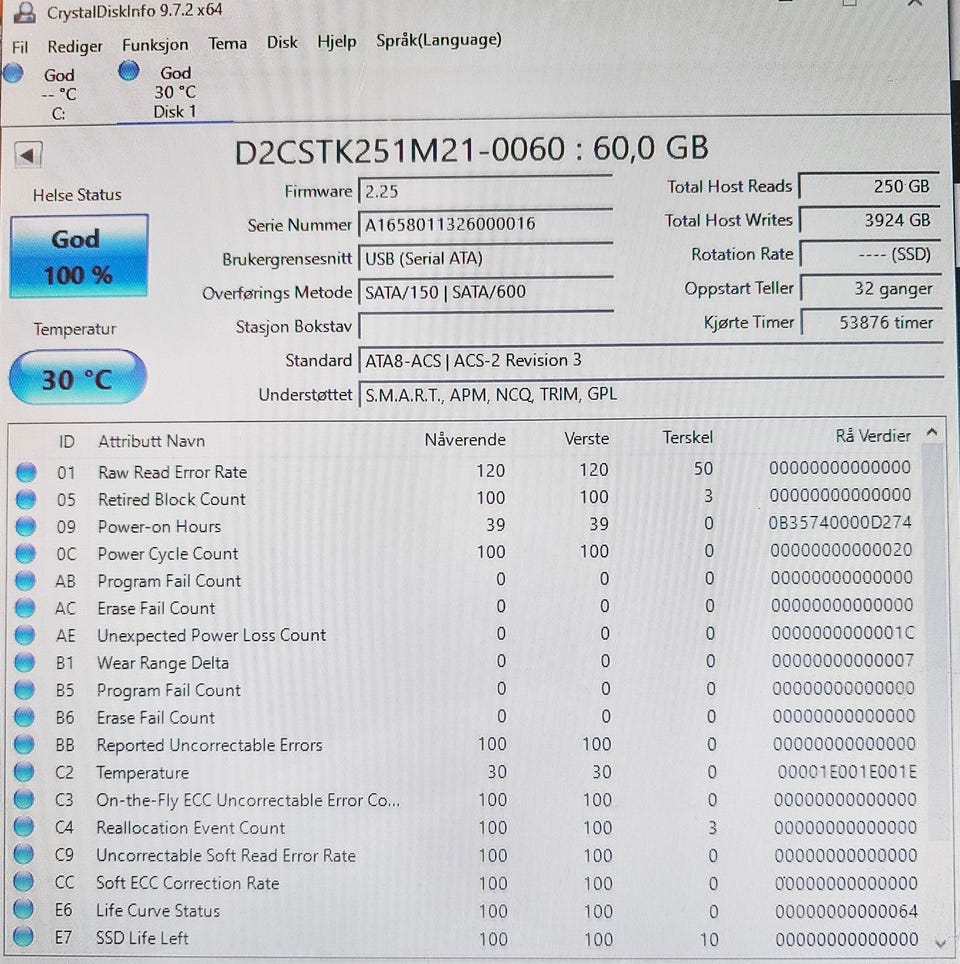Click status orb for Power Cycle Count

point(25,553)
